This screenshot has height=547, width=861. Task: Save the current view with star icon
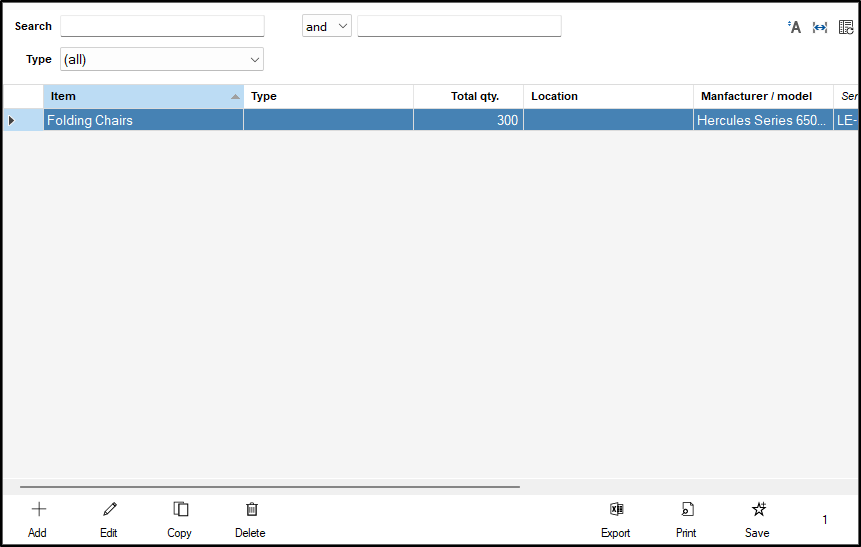coord(758,518)
